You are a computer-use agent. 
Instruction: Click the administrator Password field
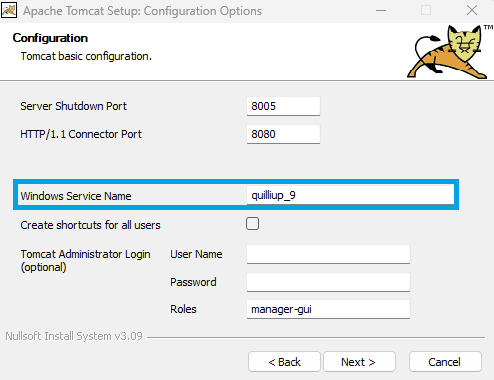328,282
